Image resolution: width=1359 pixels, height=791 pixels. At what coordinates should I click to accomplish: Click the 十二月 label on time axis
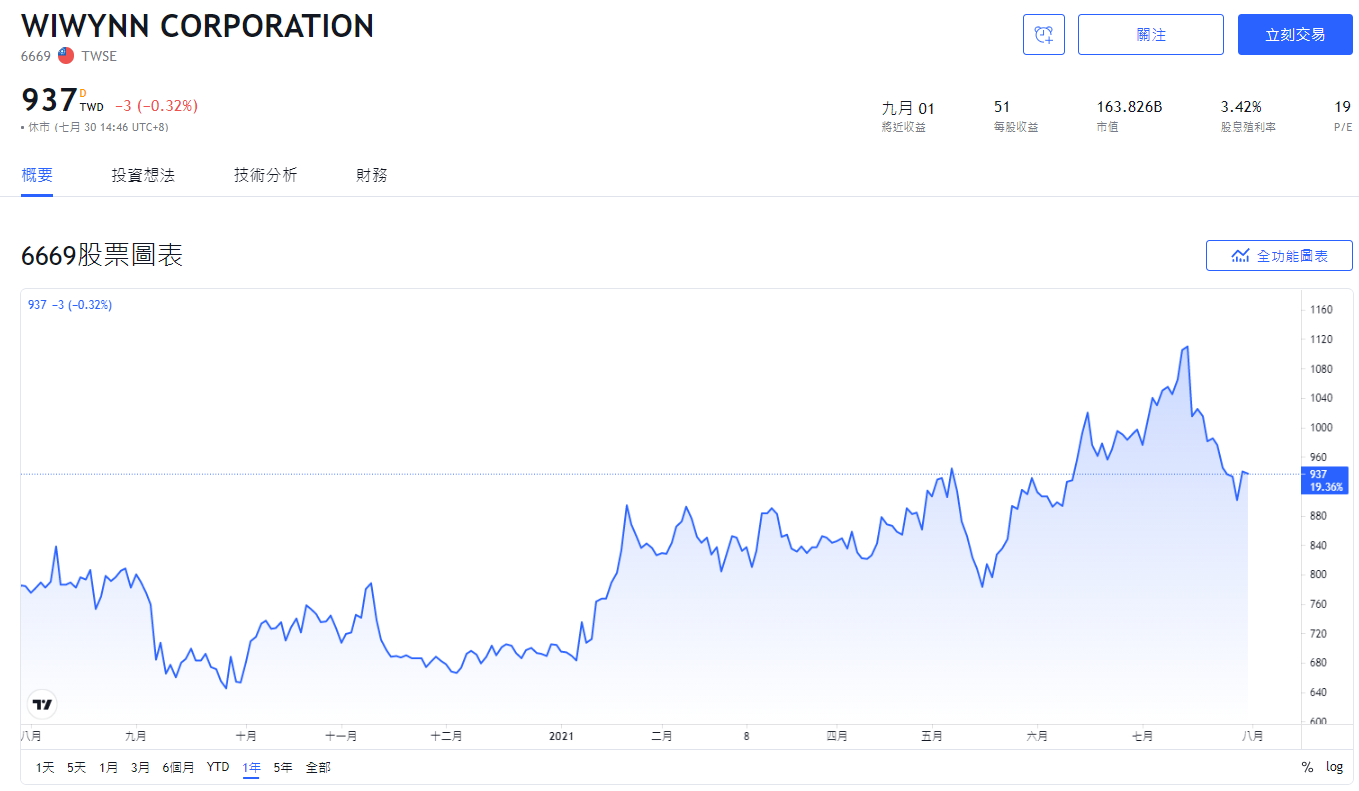tap(446, 736)
